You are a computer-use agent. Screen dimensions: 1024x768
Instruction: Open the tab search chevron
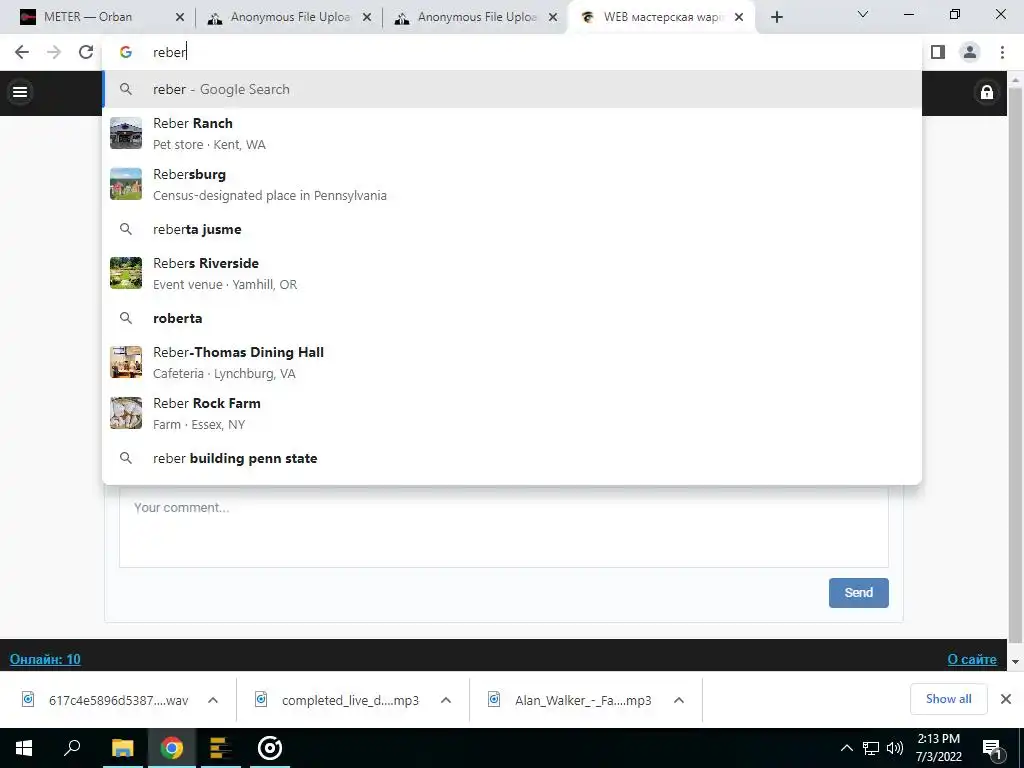point(863,14)
